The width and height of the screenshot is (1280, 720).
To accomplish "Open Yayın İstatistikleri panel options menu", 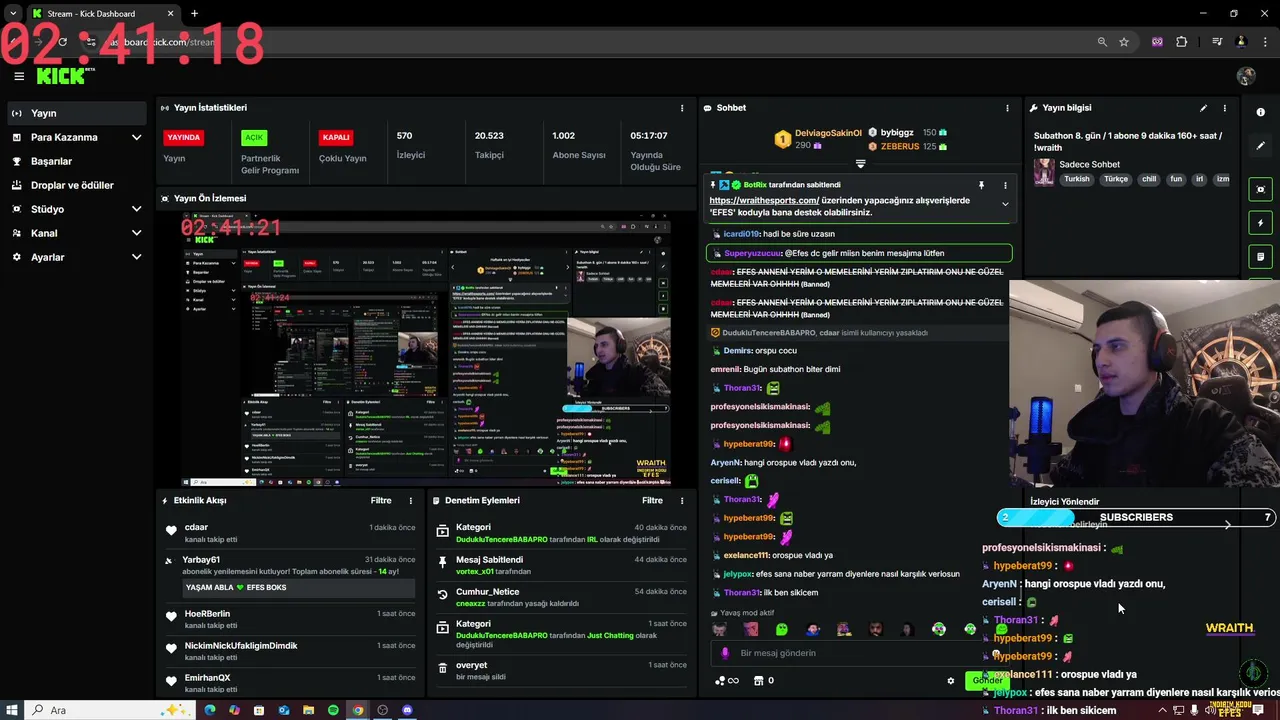I will (682, 108).
